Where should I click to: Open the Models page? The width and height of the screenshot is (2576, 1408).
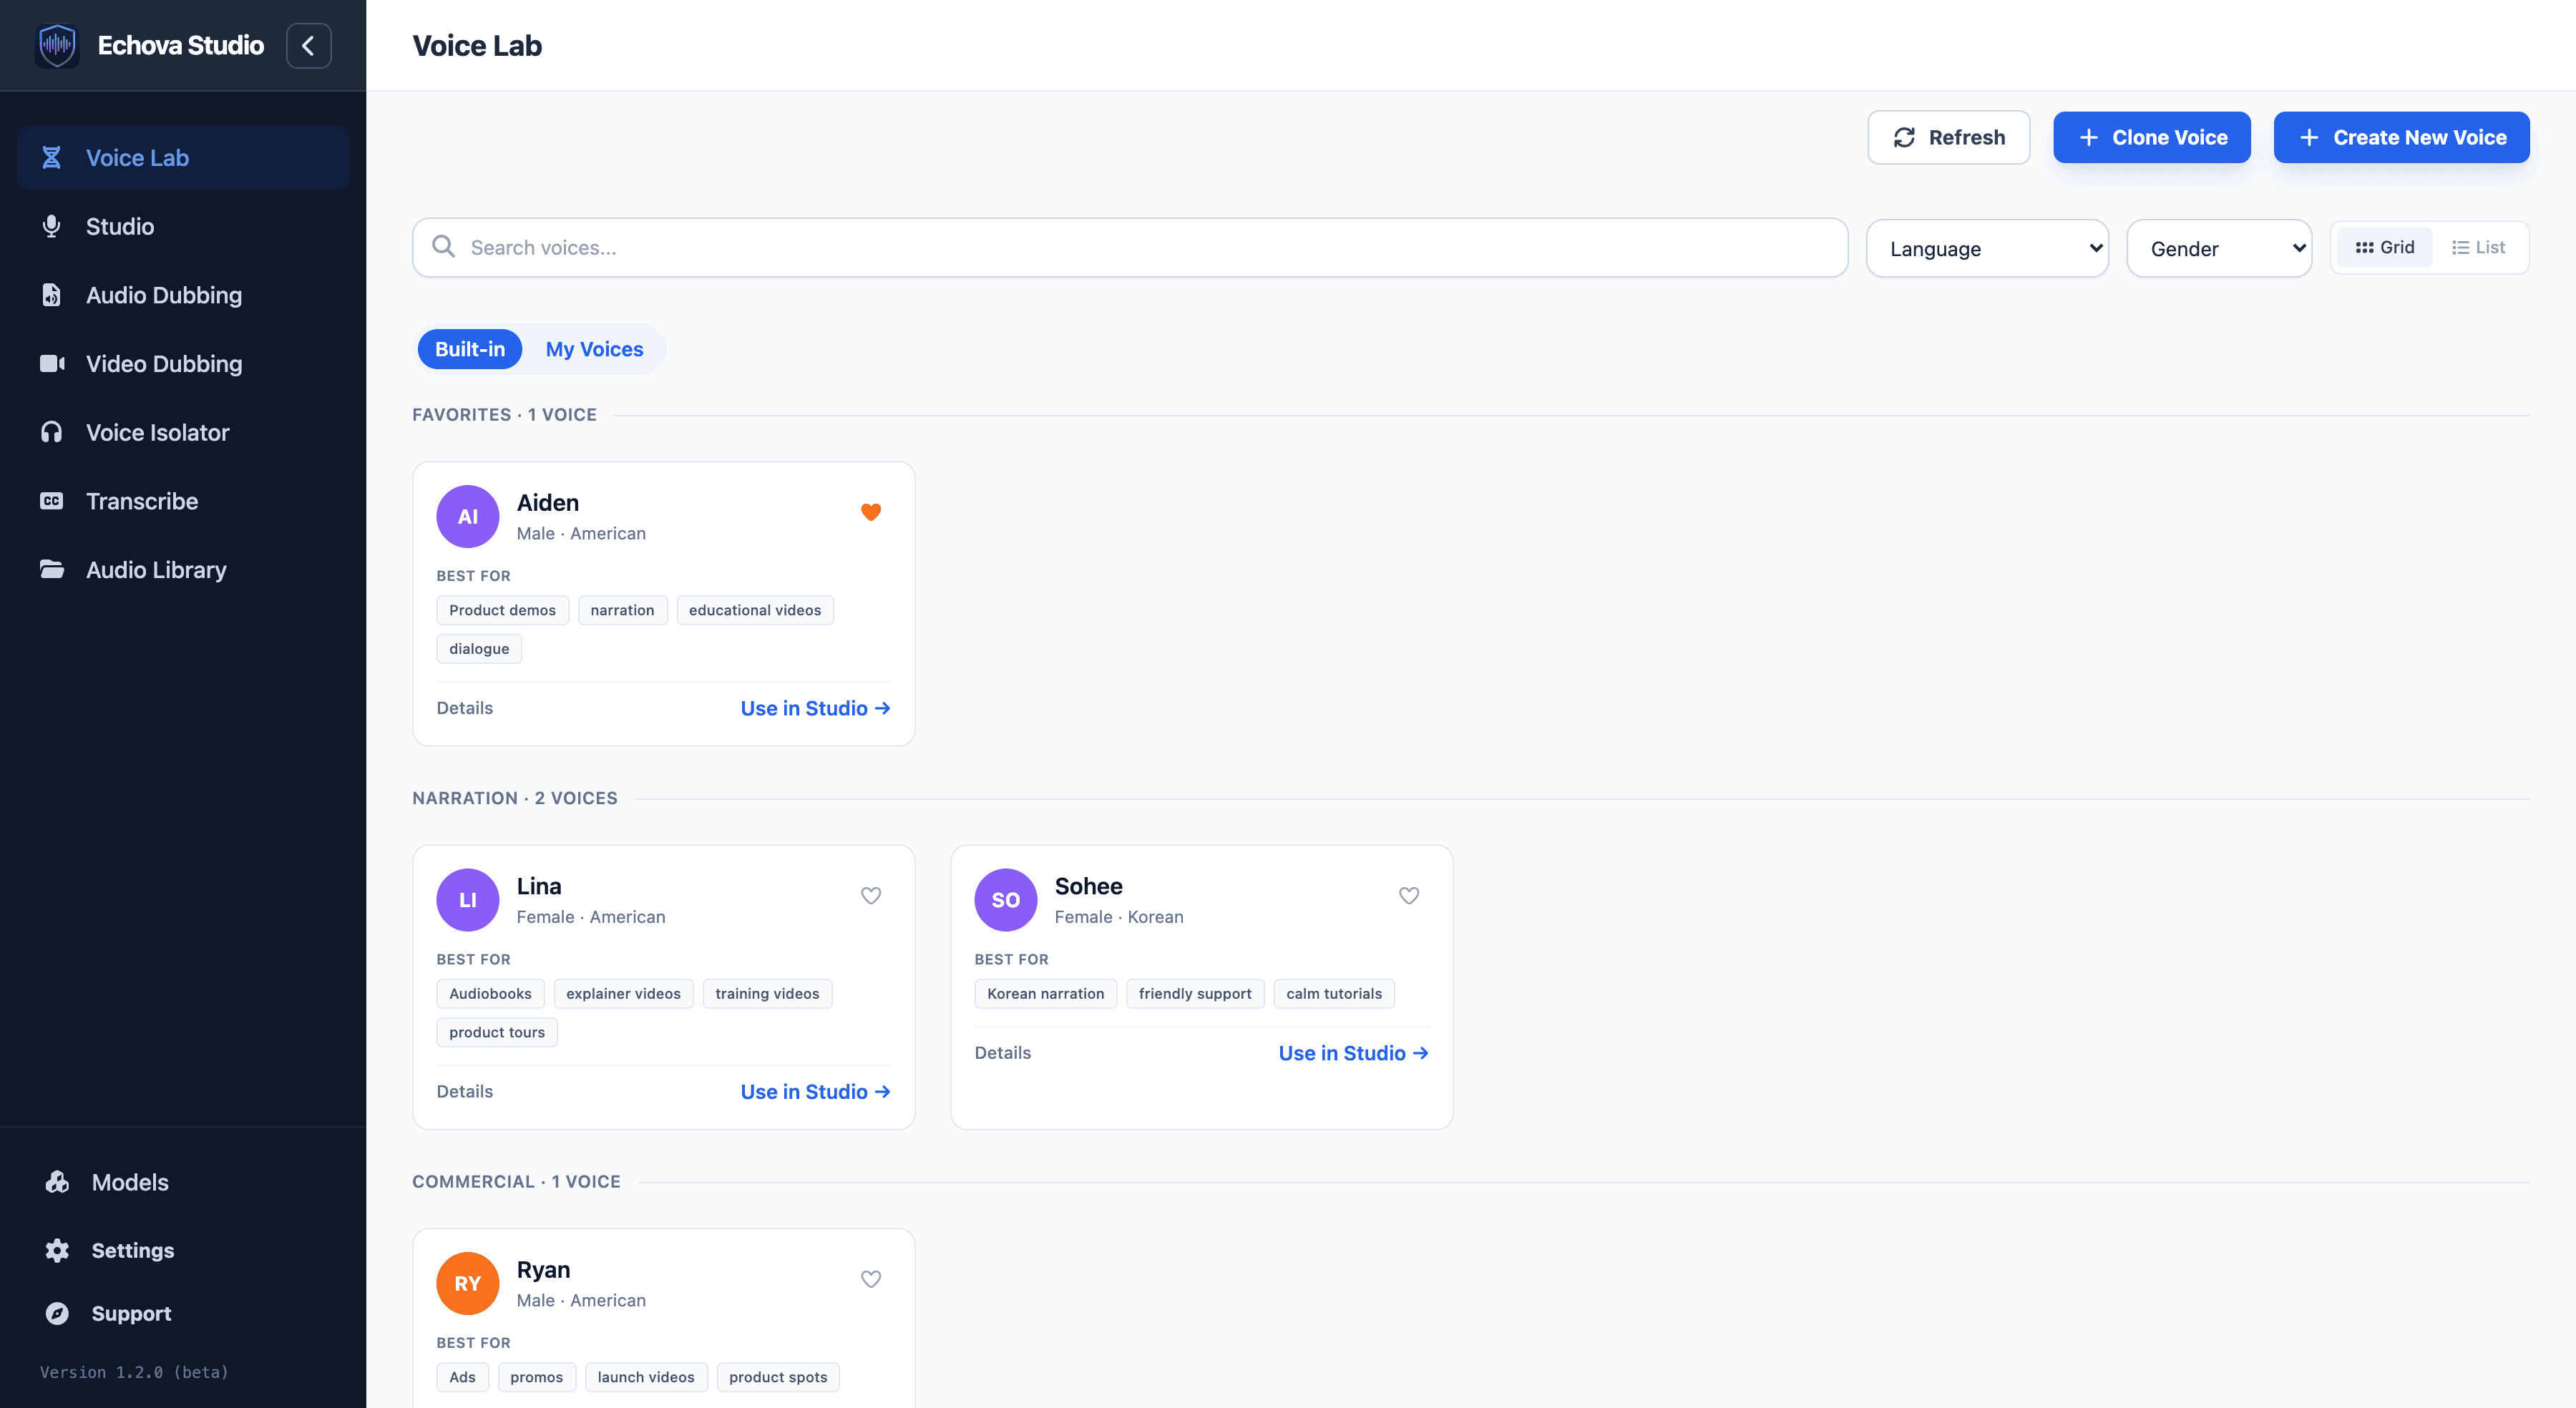coord(183,1182)
